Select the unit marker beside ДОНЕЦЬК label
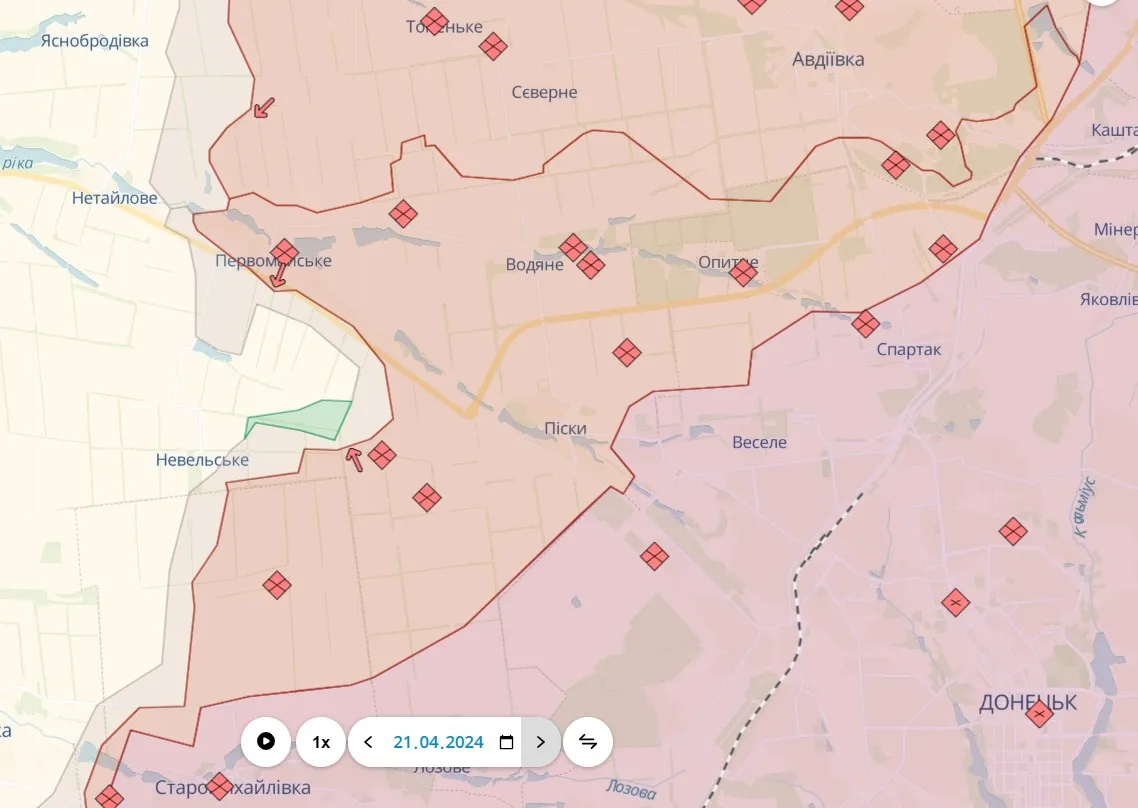The width and height of the screenshot is (1138, 808). [x=1039, y=713]
